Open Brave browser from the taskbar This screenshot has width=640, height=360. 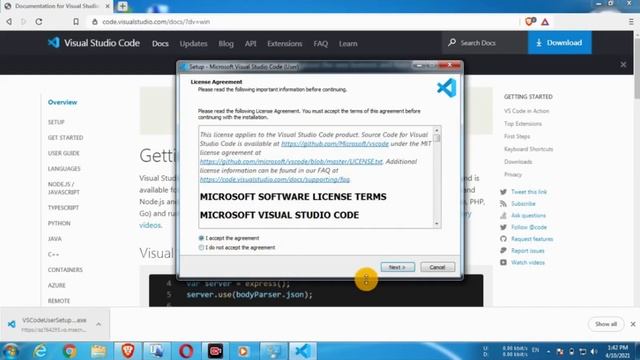(x=128, y=351)
